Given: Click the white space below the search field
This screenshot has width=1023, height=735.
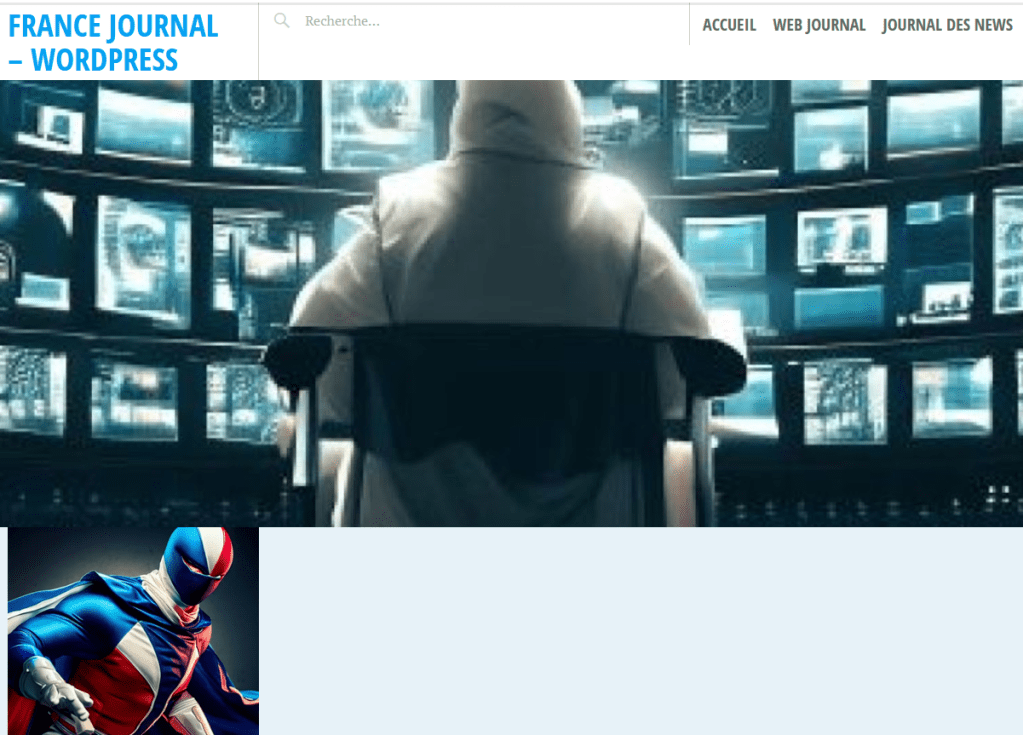Looking at the screenshot, I should pos(470,60).
